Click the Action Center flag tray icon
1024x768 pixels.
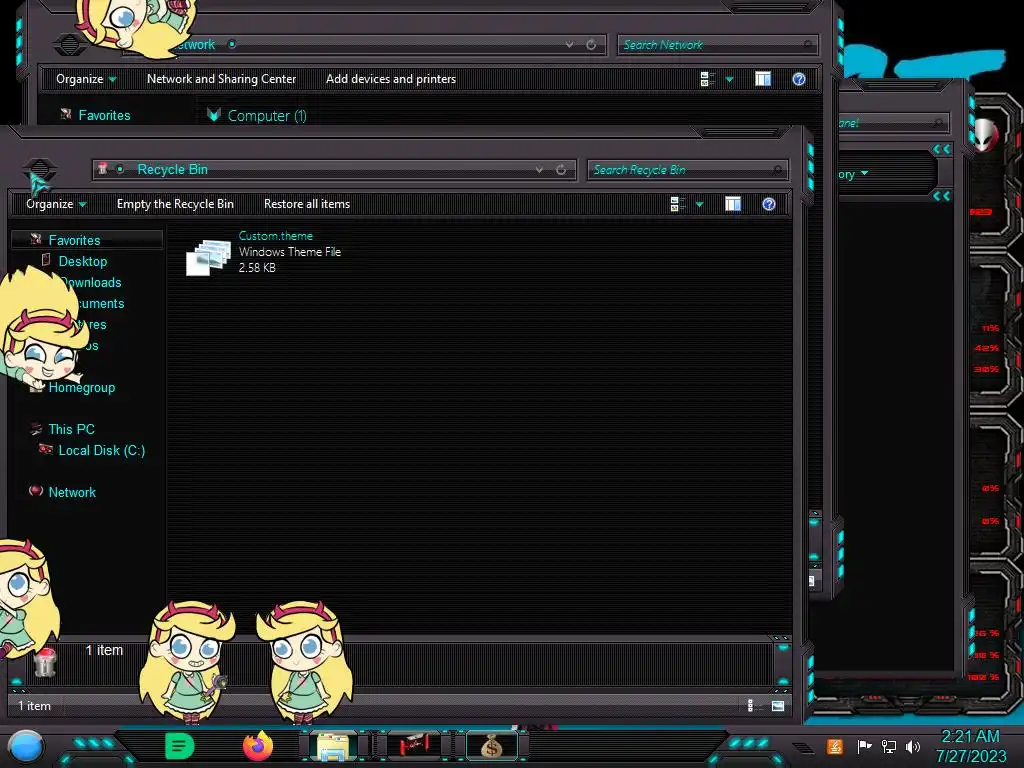[864, 746]
